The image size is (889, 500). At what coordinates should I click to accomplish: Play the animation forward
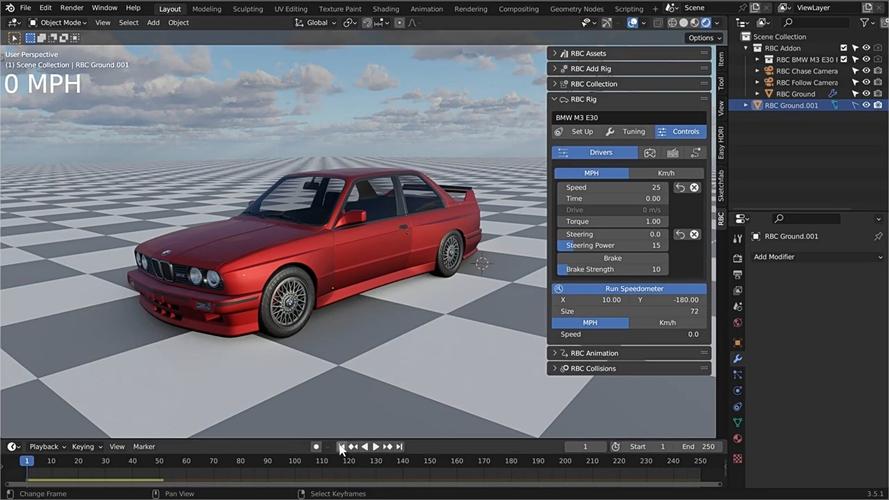click(x=376, y=447)
